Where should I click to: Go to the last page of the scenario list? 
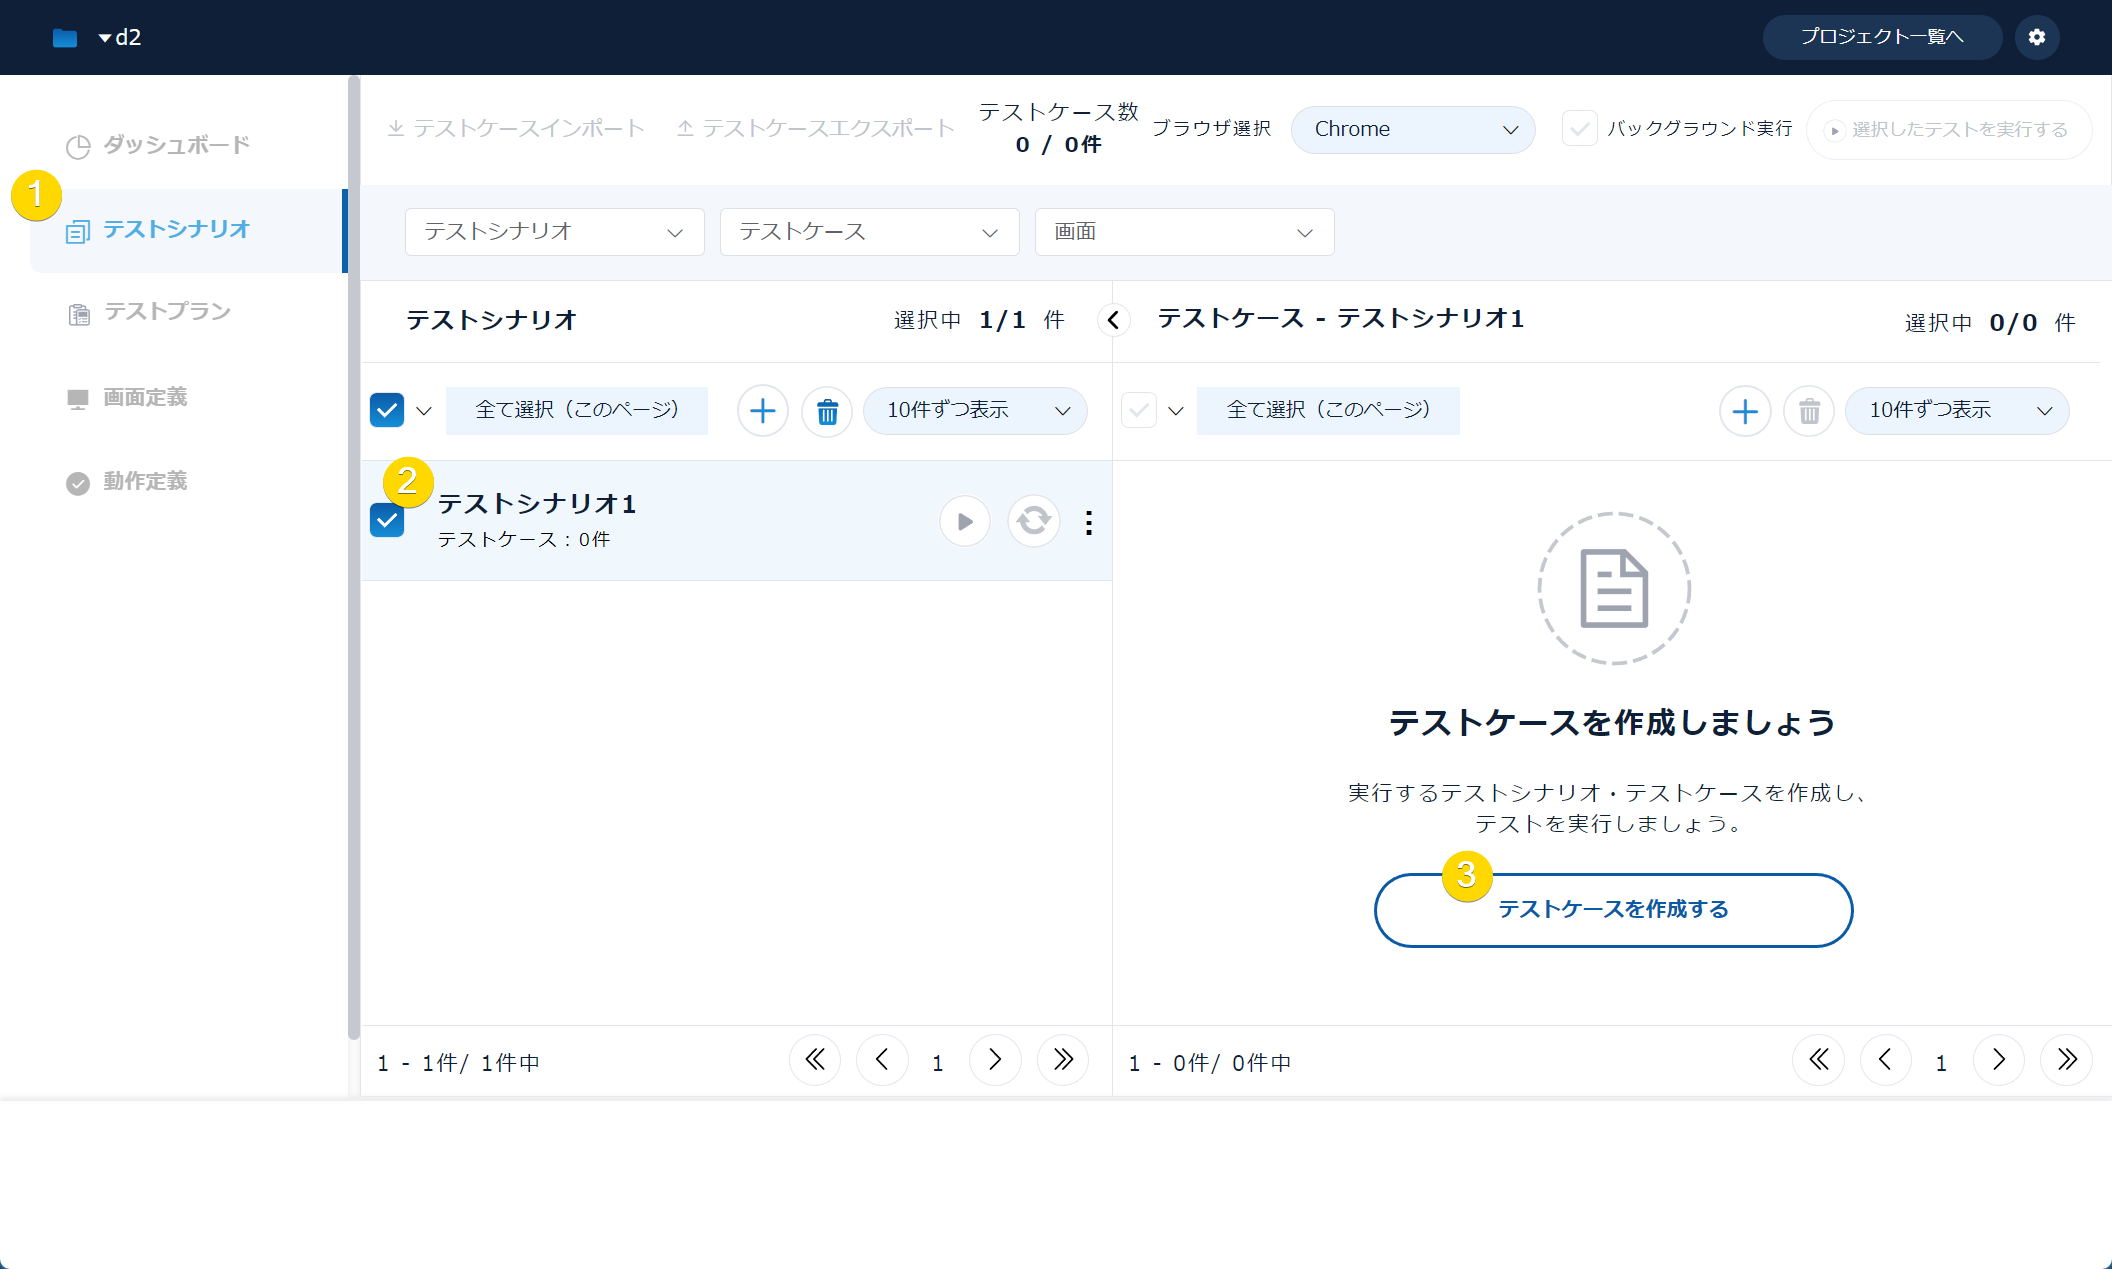tap(1062, 1060)
